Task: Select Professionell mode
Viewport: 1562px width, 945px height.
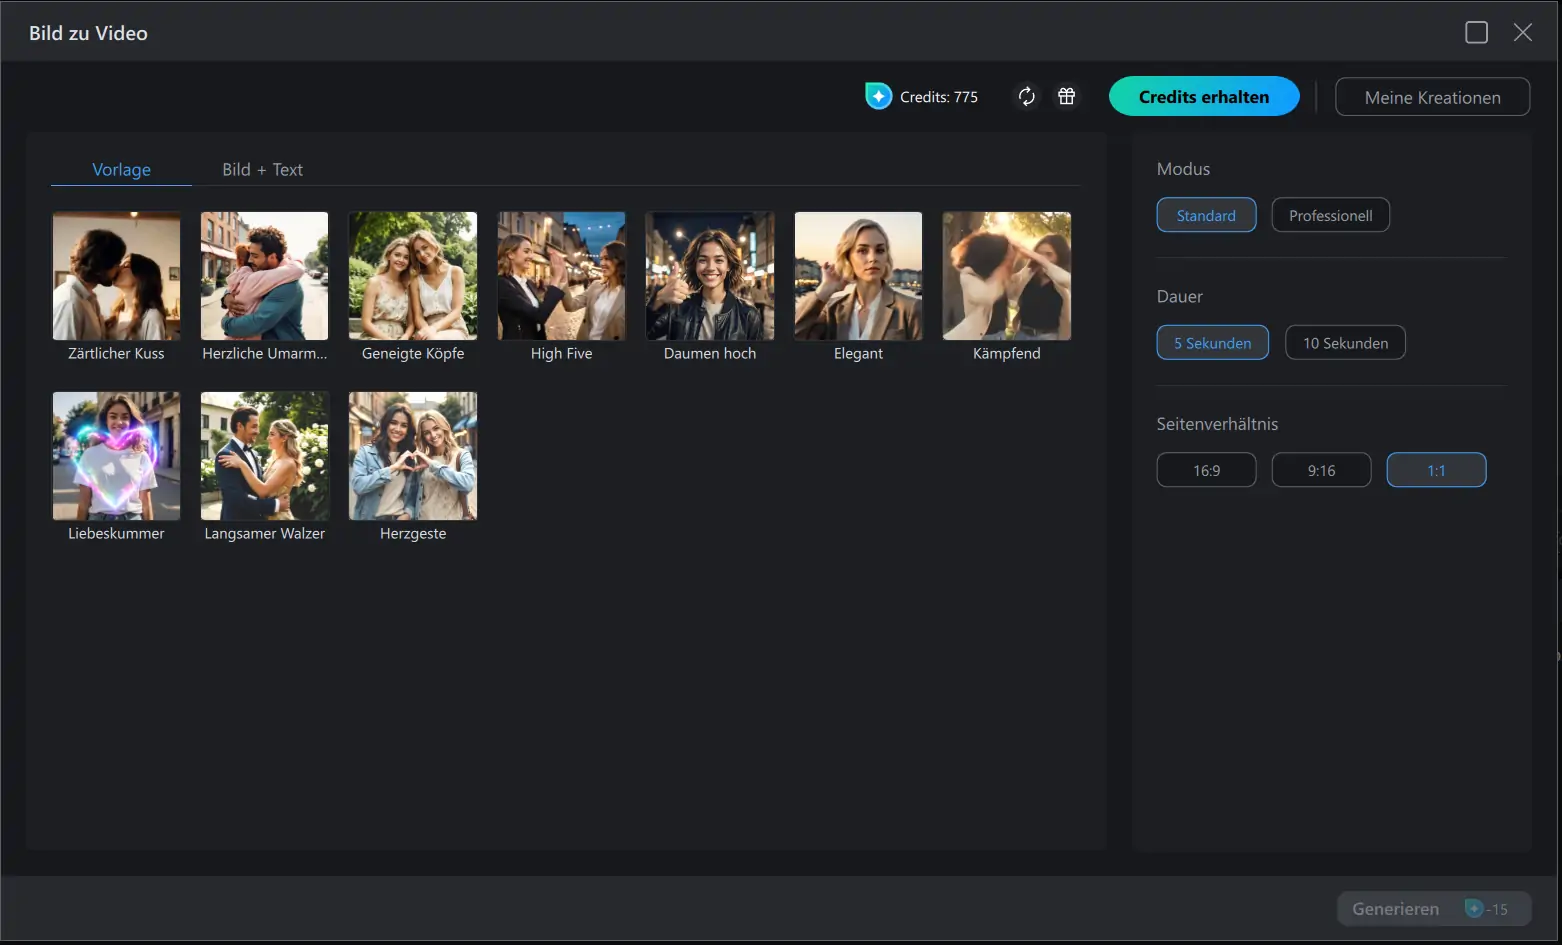Action: point(1330,215)
